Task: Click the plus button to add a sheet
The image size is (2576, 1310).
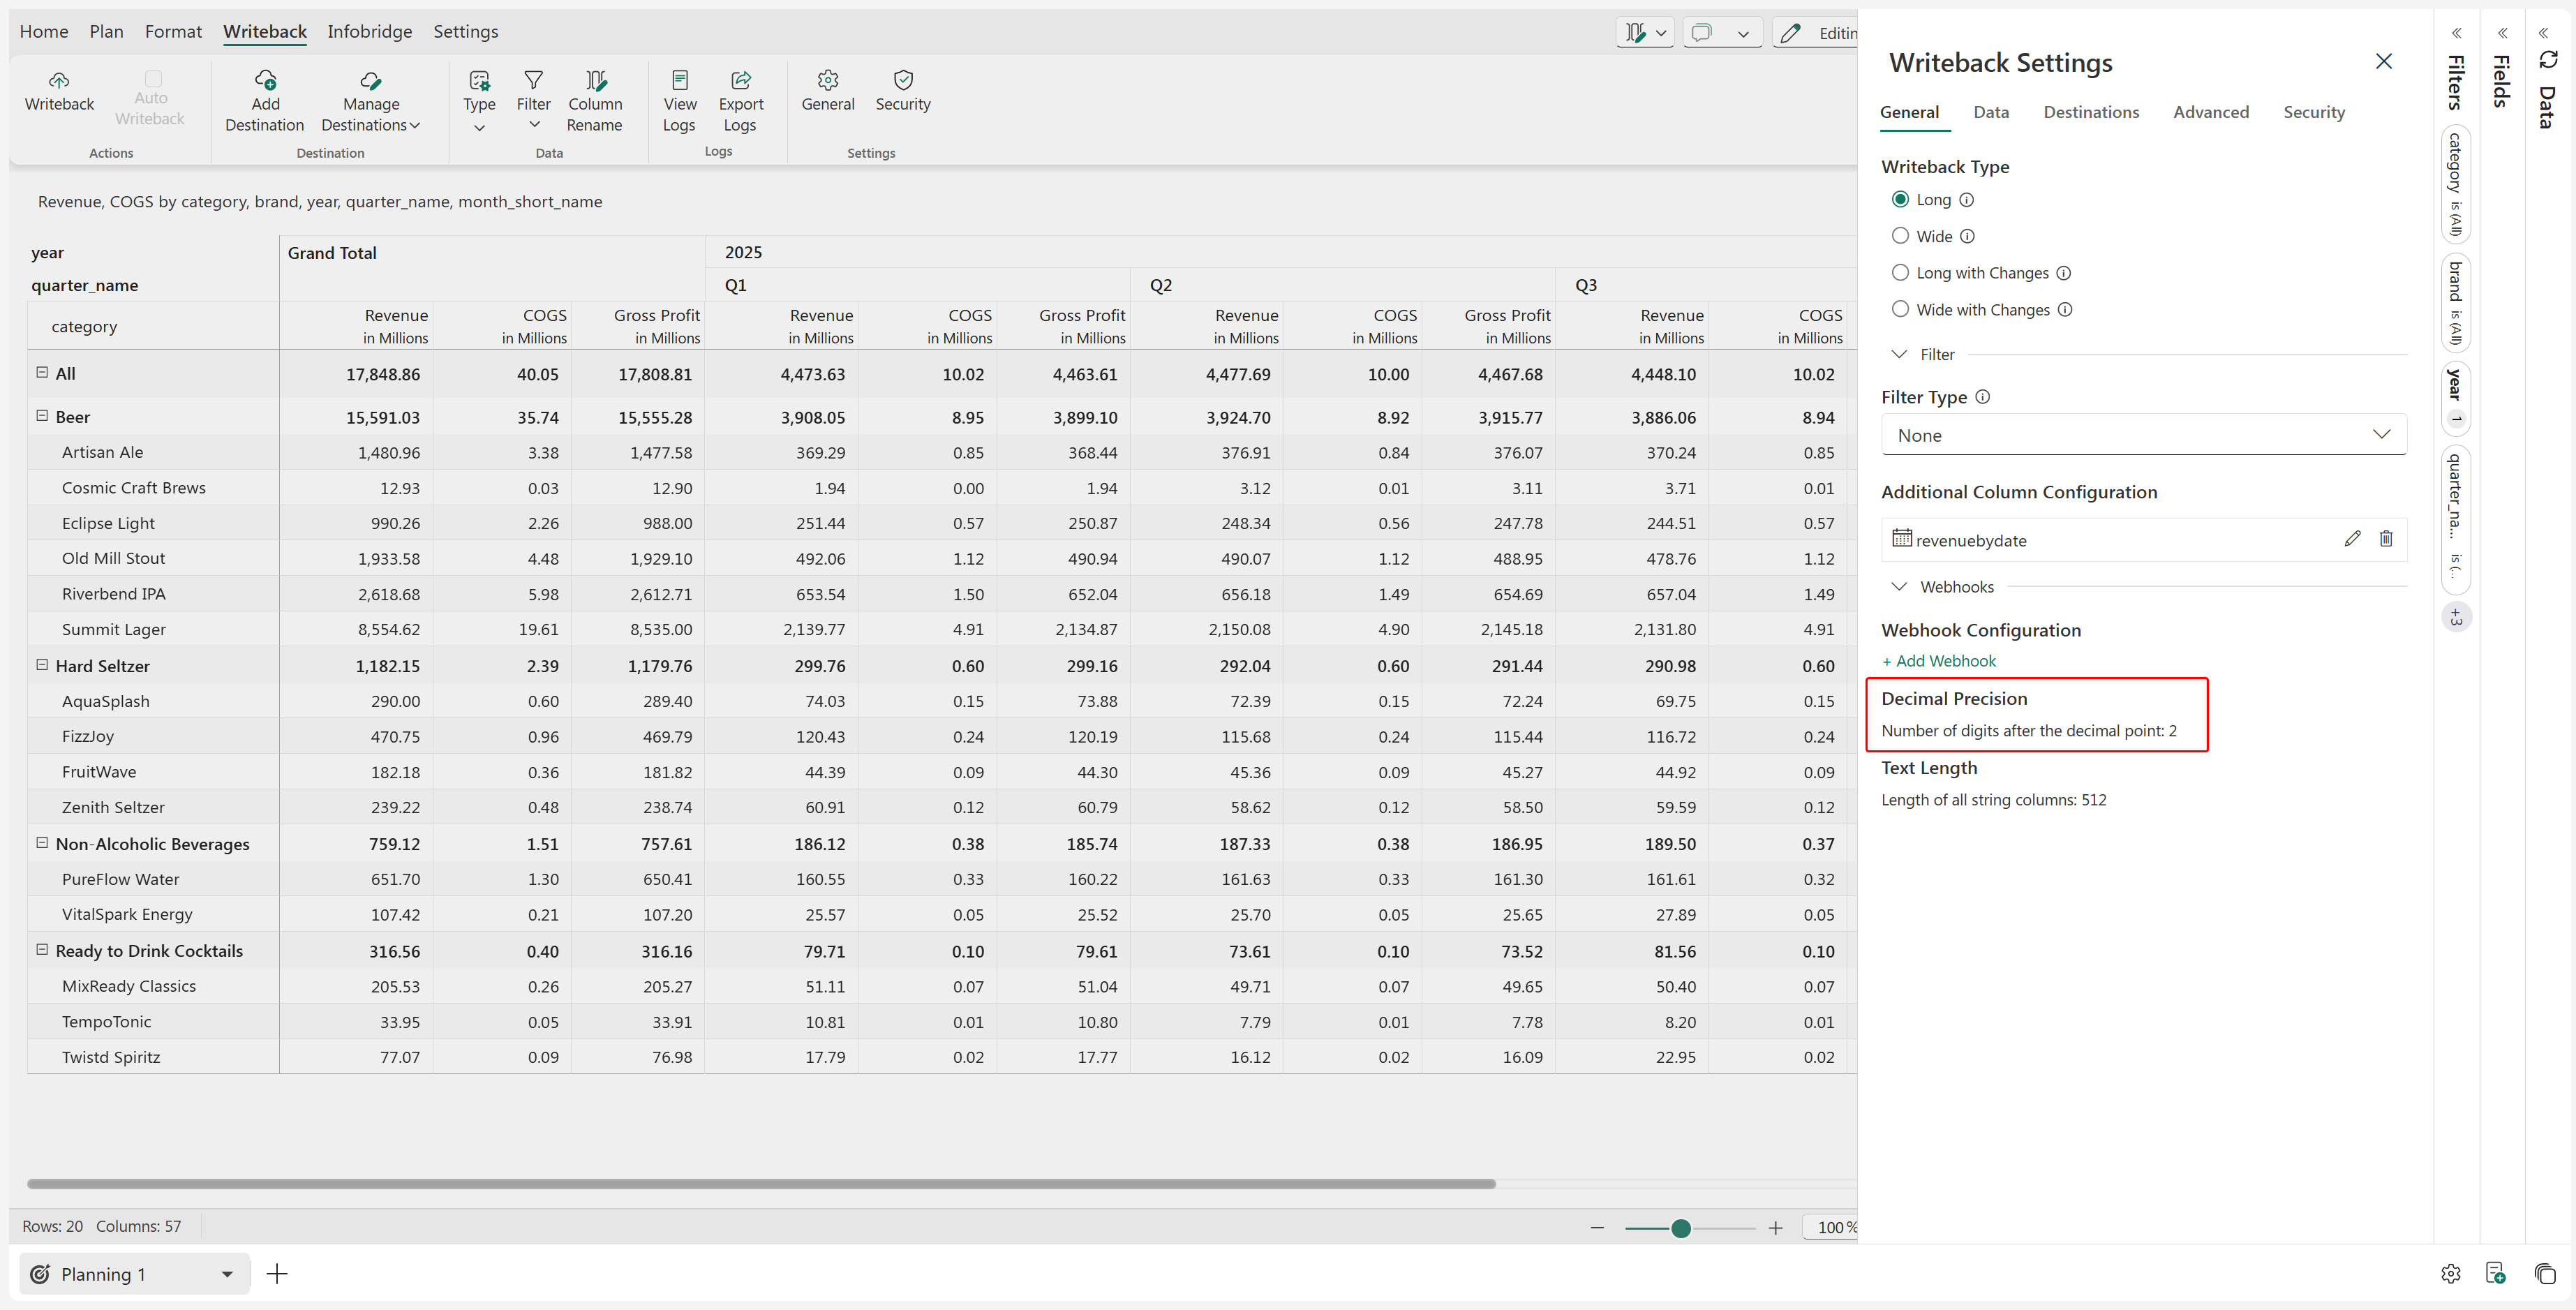Action: click(277, 1273)
